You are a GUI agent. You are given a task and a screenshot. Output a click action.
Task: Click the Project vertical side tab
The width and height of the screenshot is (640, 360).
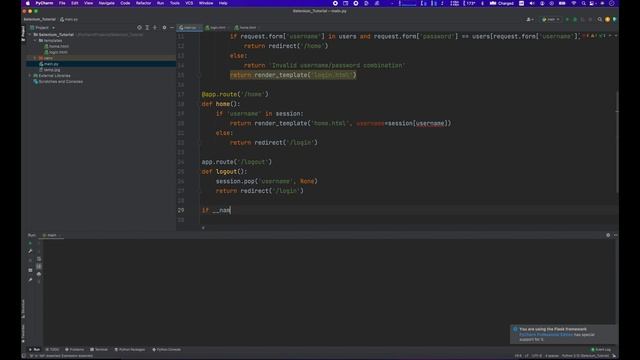coord(23,33)
